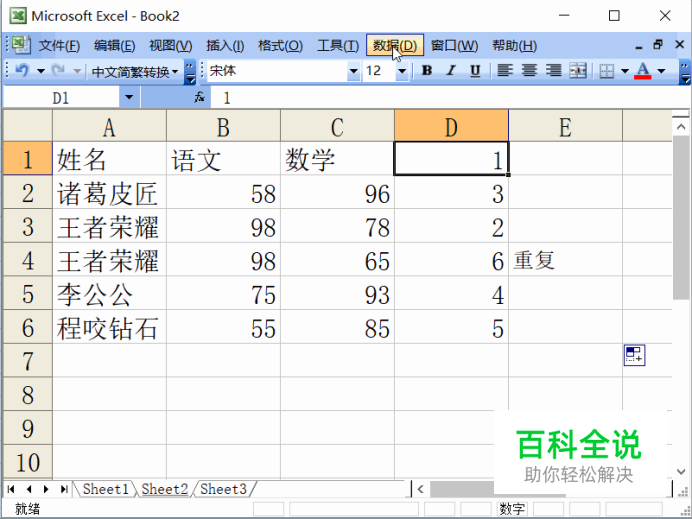Click in the Name Box field
The image size is (692, 519).
(x=61, y=98)
